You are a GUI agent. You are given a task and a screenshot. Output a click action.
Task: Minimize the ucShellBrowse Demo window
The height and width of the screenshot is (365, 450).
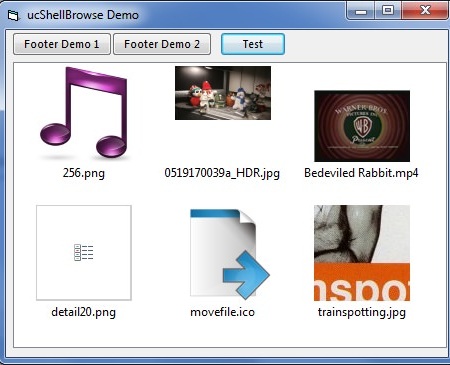(x=361, y=10)
